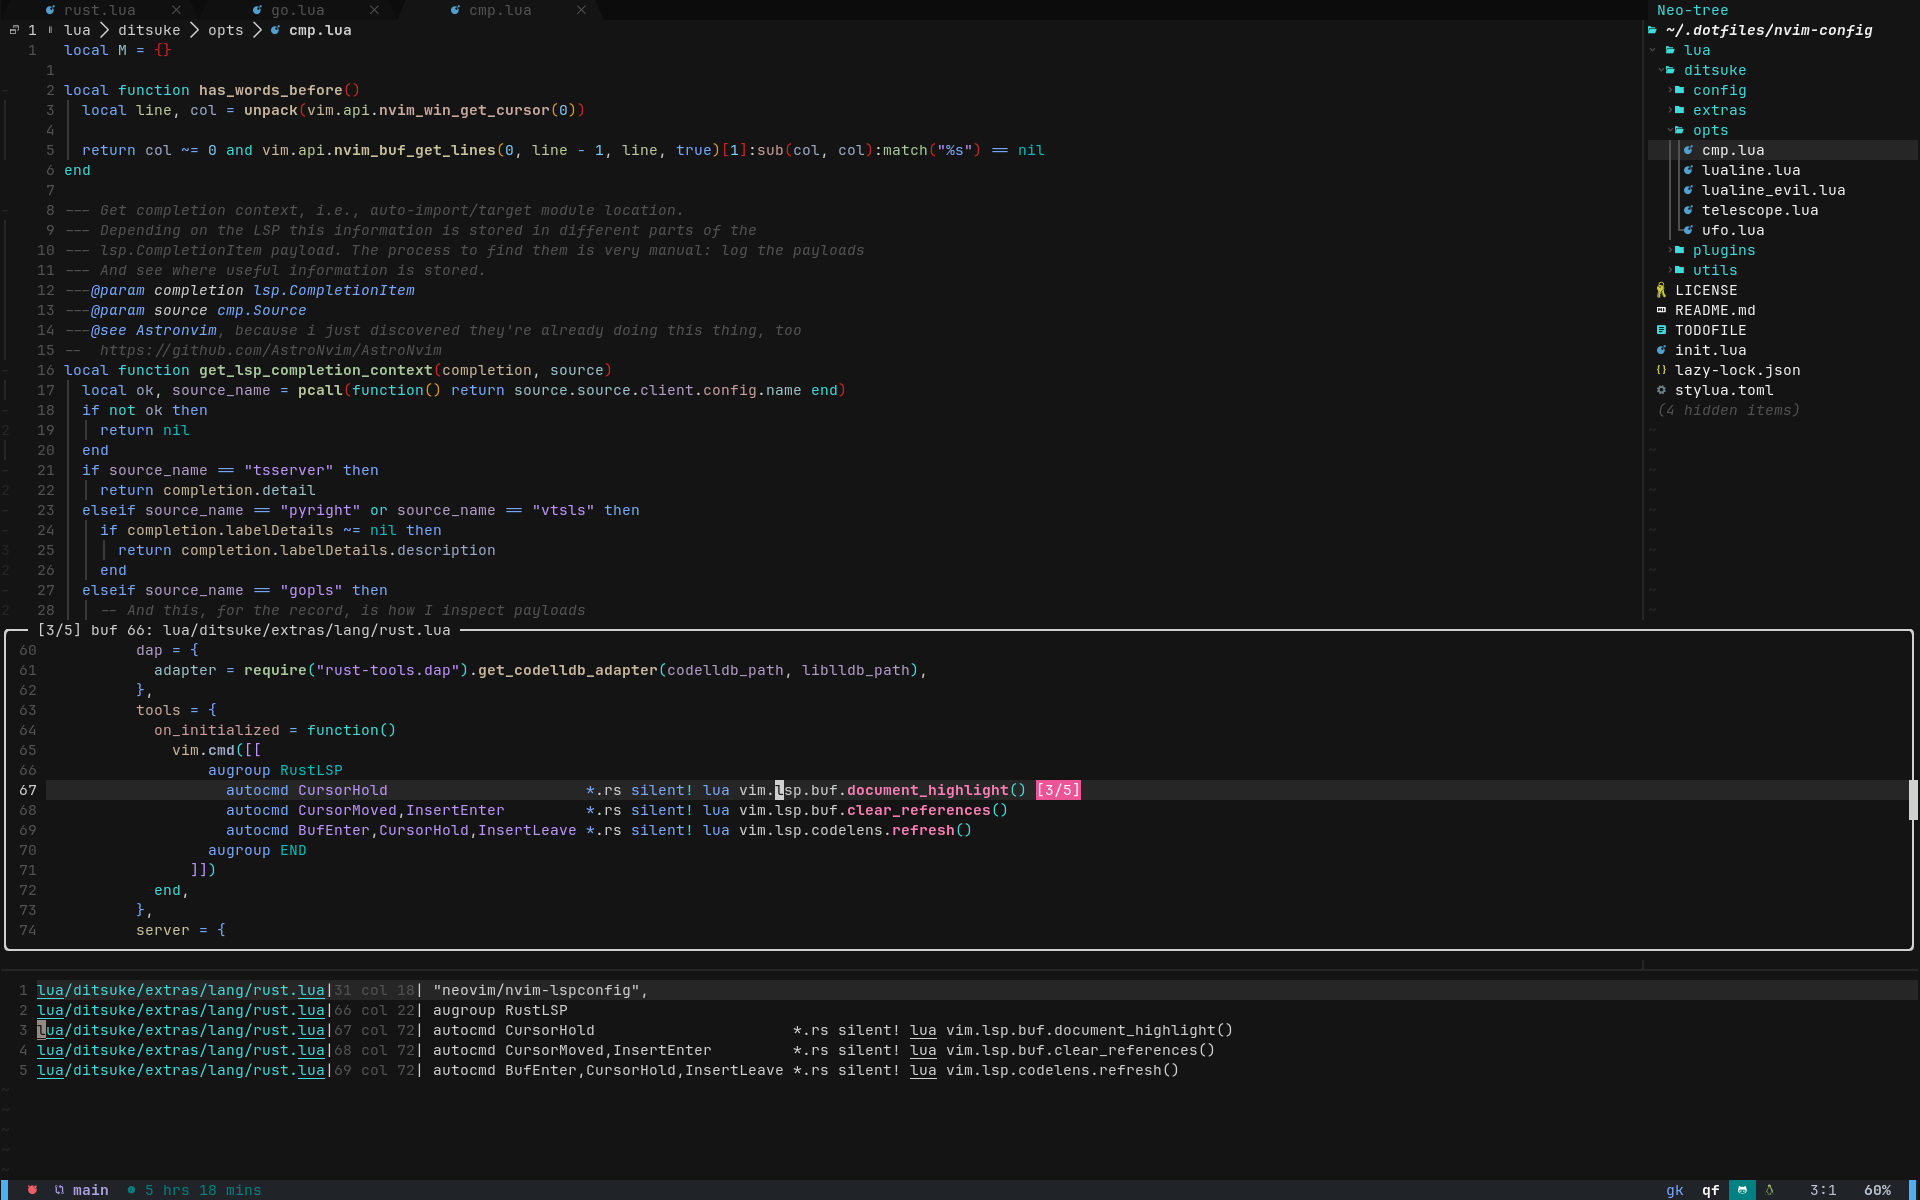Open telescope.lua in Neo-tree
Image resolution: width=1920 pixels, height=1200 pixels.
coord(1760,210)
